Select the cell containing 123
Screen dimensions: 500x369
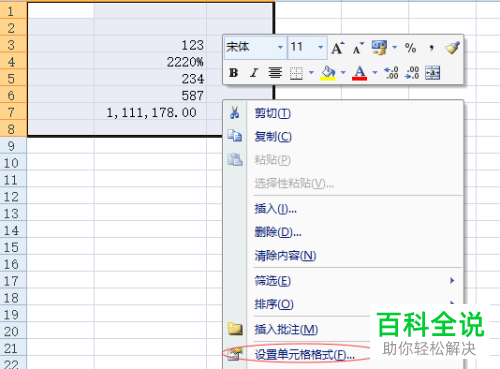pos(150,45)
